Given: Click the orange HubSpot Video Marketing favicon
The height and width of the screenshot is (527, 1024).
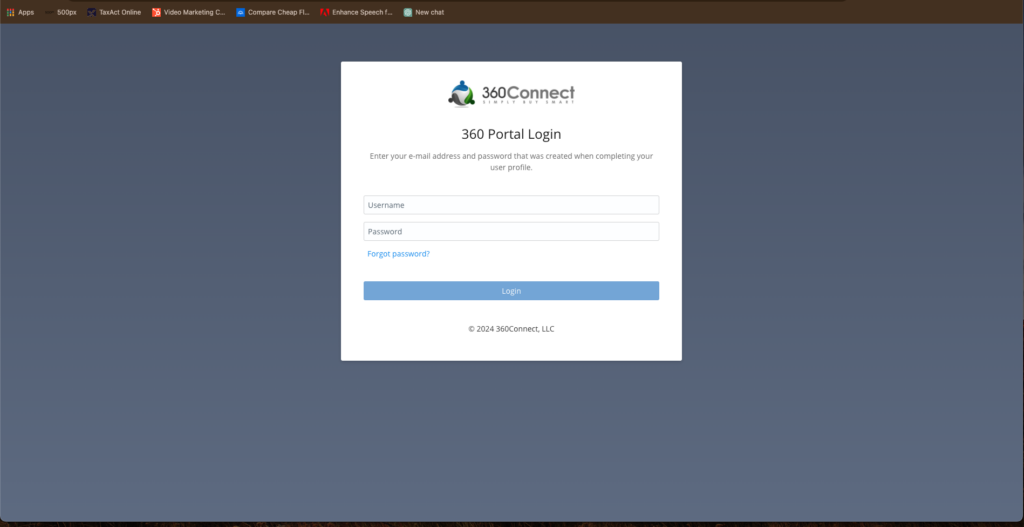Looking at the screenshot, I should (156, 12).
